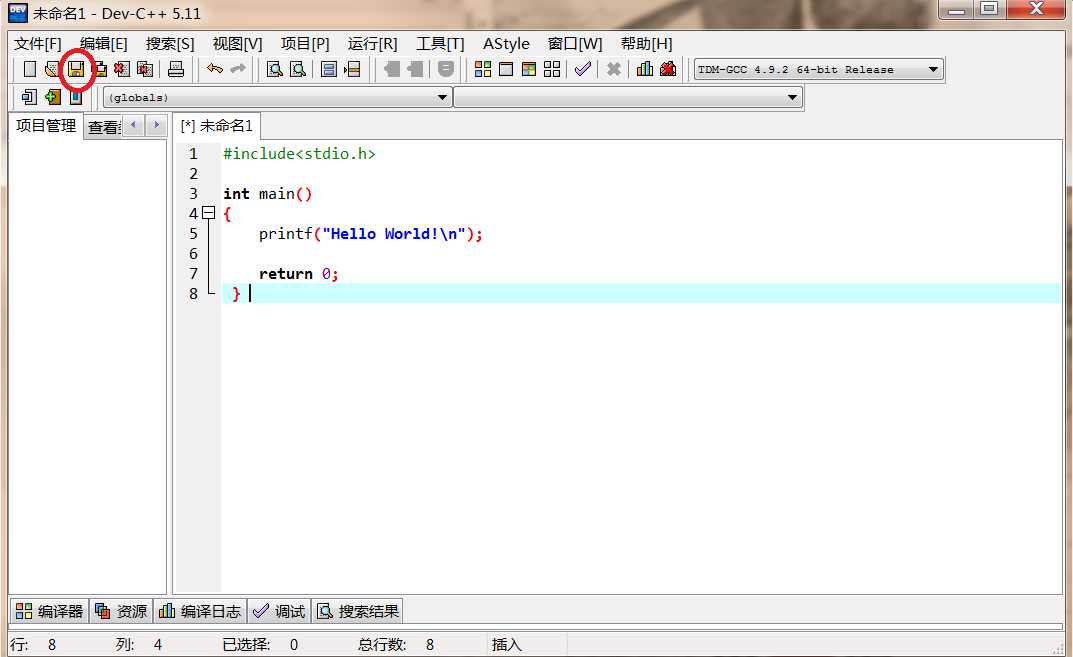
Task: Save the current file
Action: 75,69
